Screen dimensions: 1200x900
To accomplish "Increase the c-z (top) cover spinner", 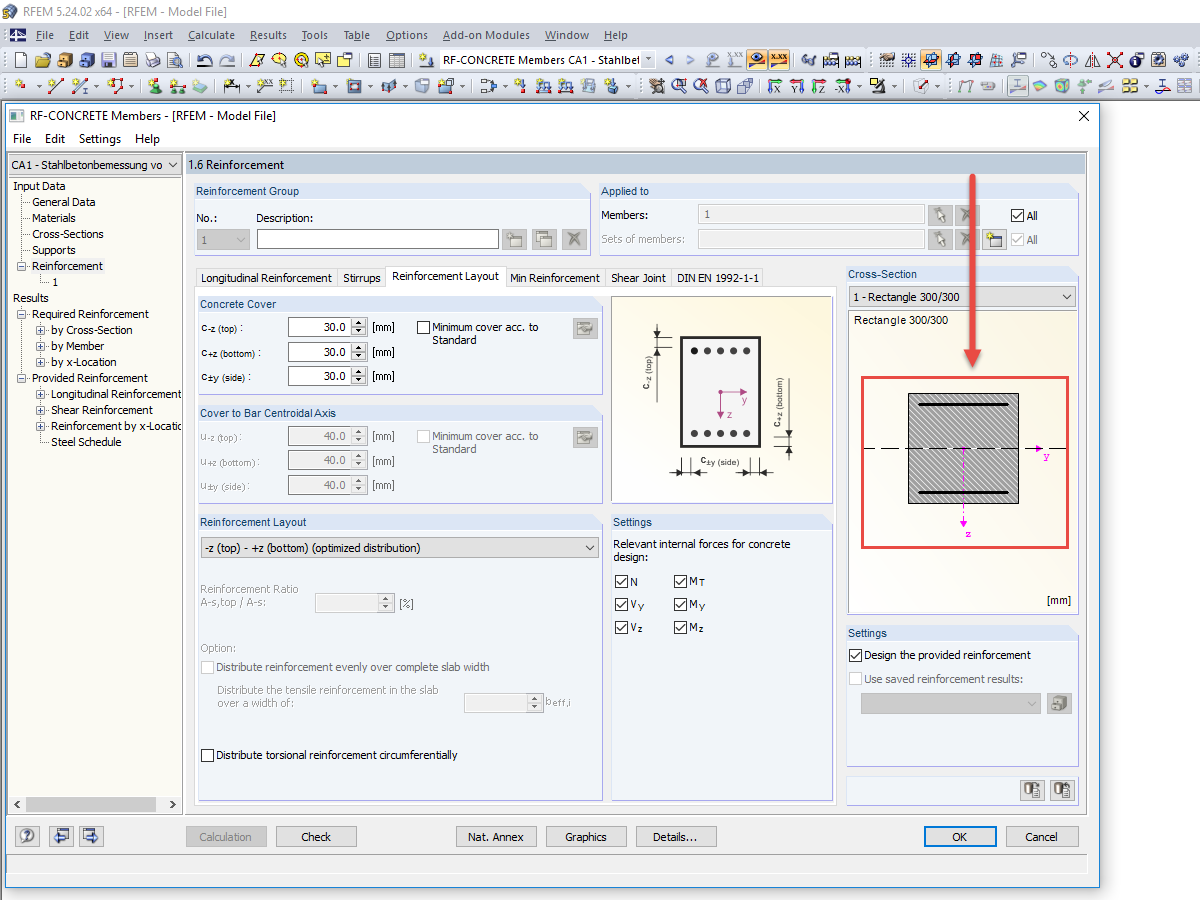I will [359, 323].
